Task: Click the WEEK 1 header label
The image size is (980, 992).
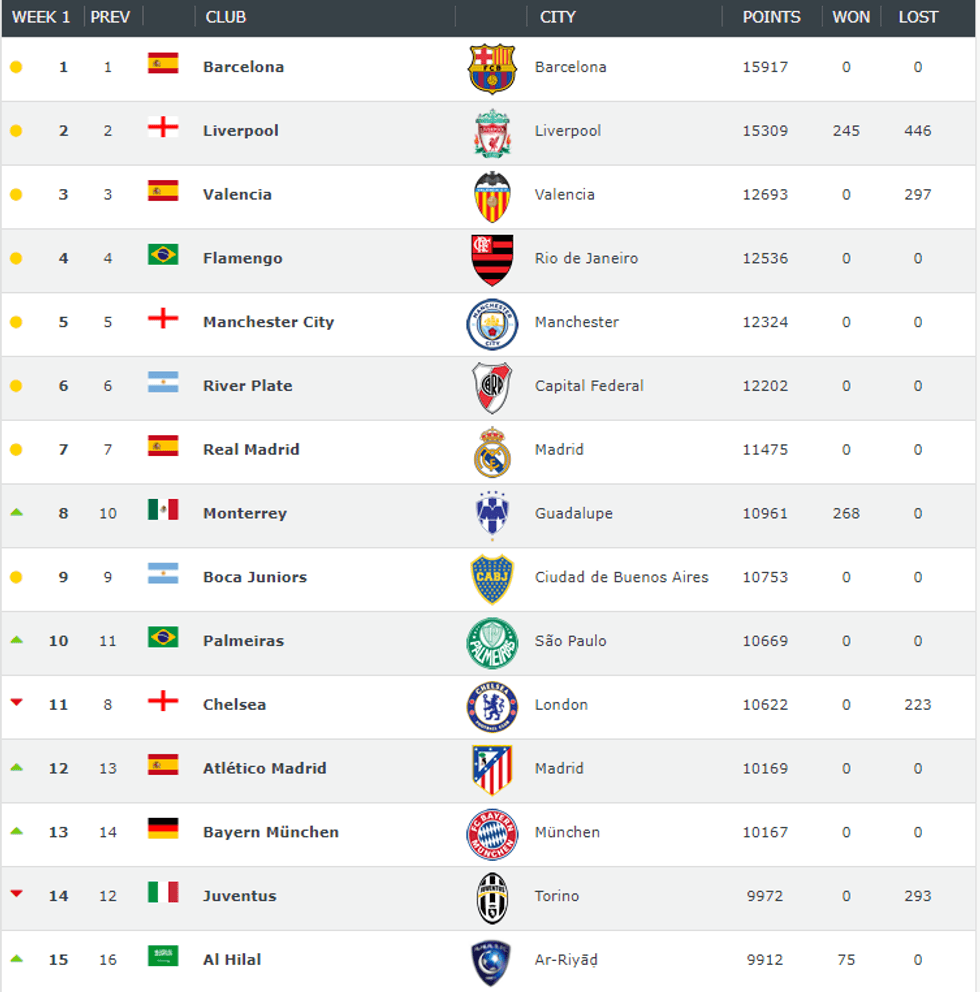Action: click(x=41, y=17)
